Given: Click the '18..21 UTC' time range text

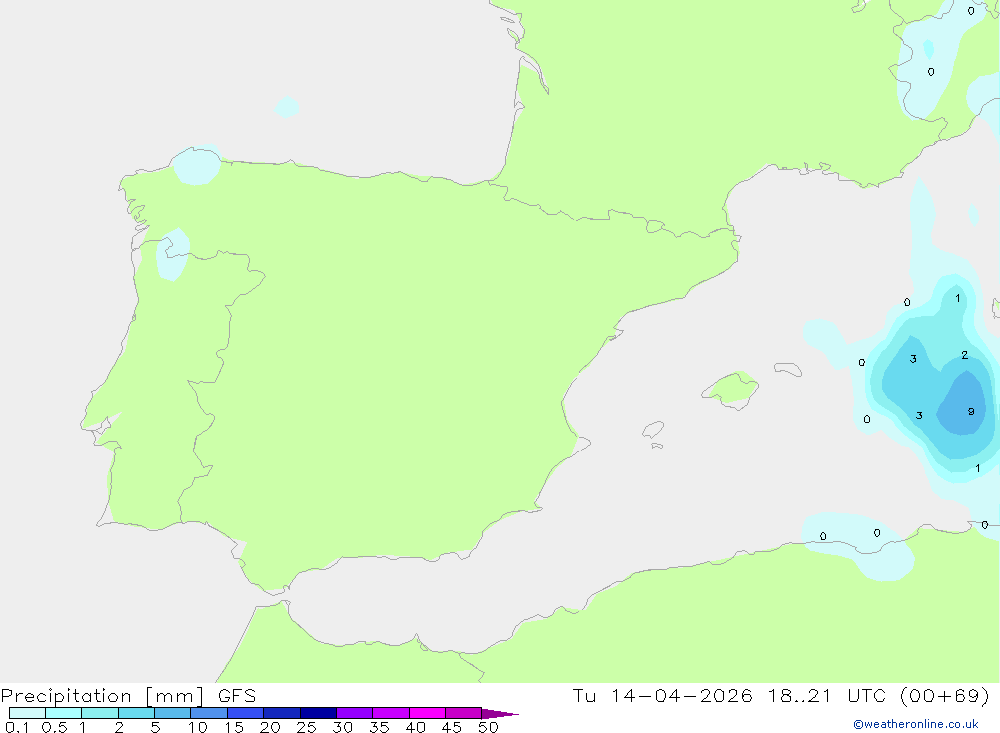Looking at the screenshot, I should click(x=828, y=695).
